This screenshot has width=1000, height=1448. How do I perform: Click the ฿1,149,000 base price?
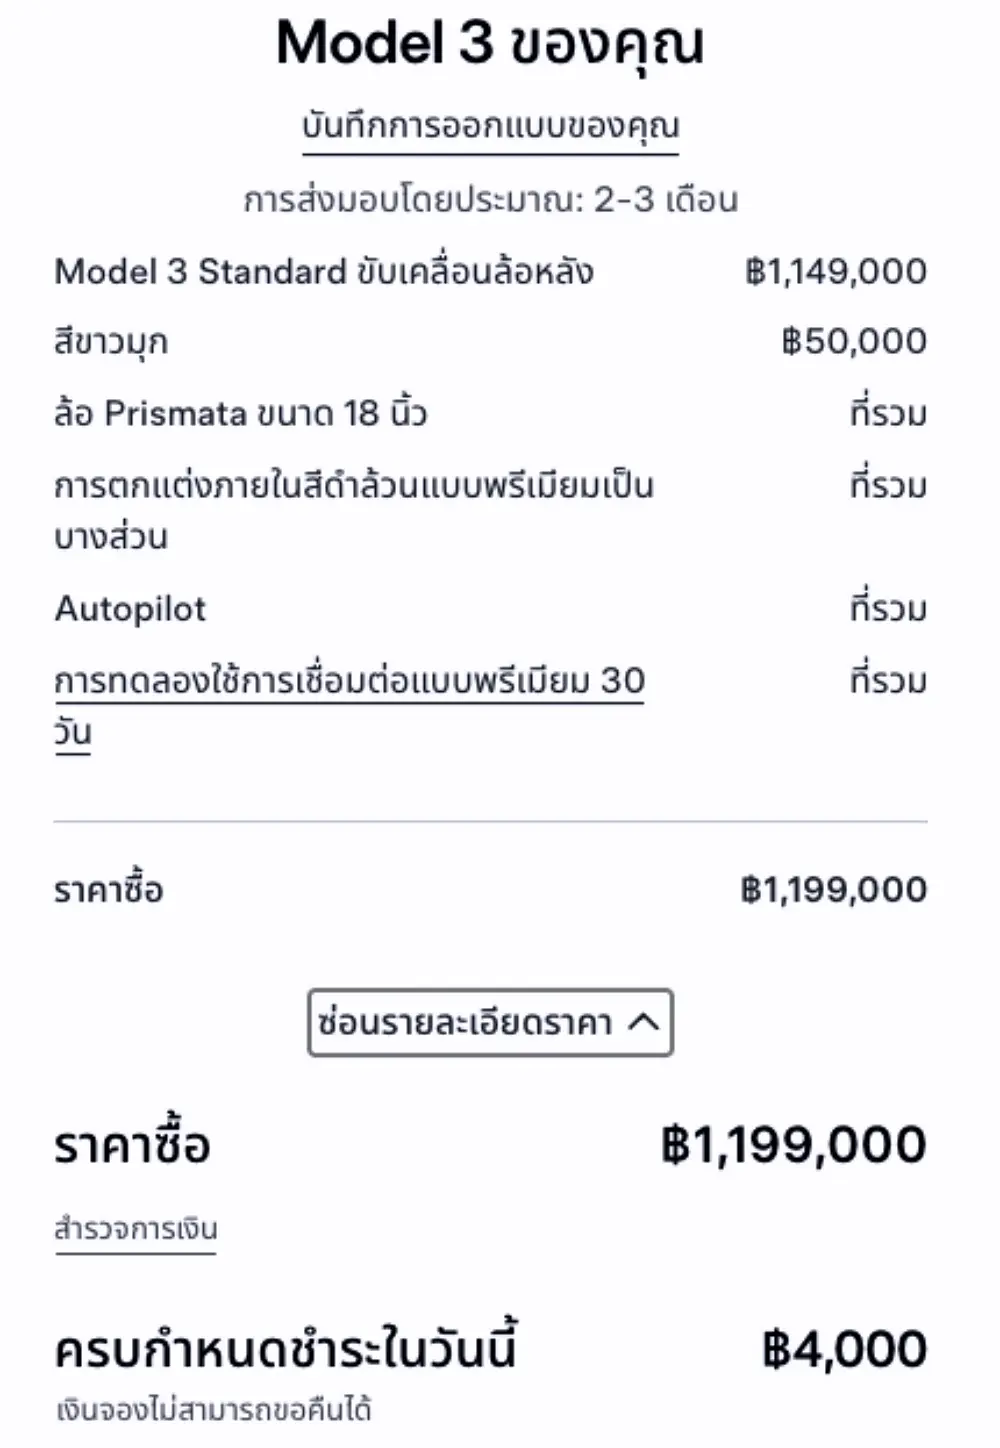point(836,272)
